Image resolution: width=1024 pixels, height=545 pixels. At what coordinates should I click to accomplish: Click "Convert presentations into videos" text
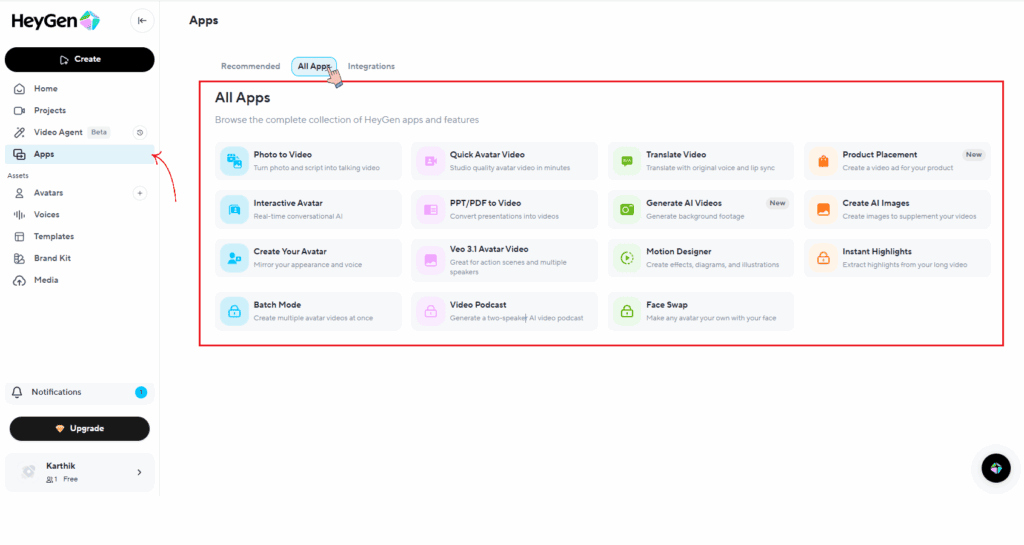pyautogui.click(x=504, y=217)
